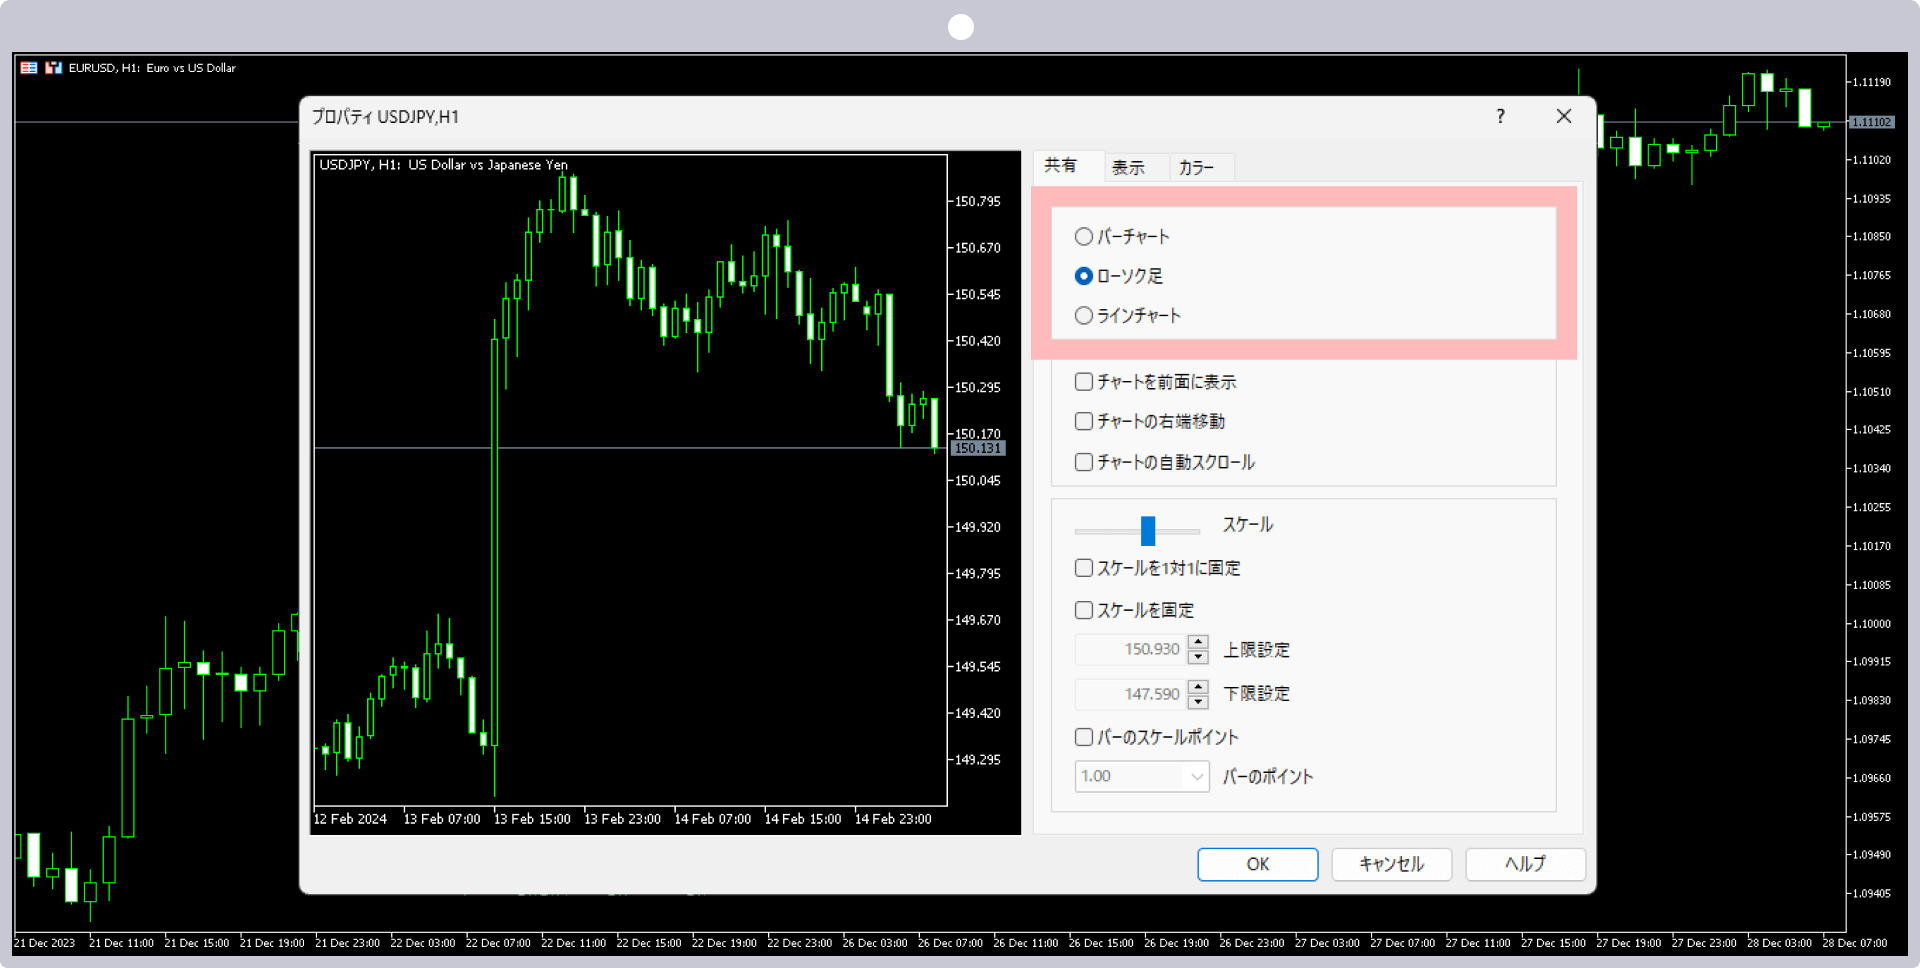Select the ラインチャート radio button
1920x968 pixels.
(x=1083, y=316)
